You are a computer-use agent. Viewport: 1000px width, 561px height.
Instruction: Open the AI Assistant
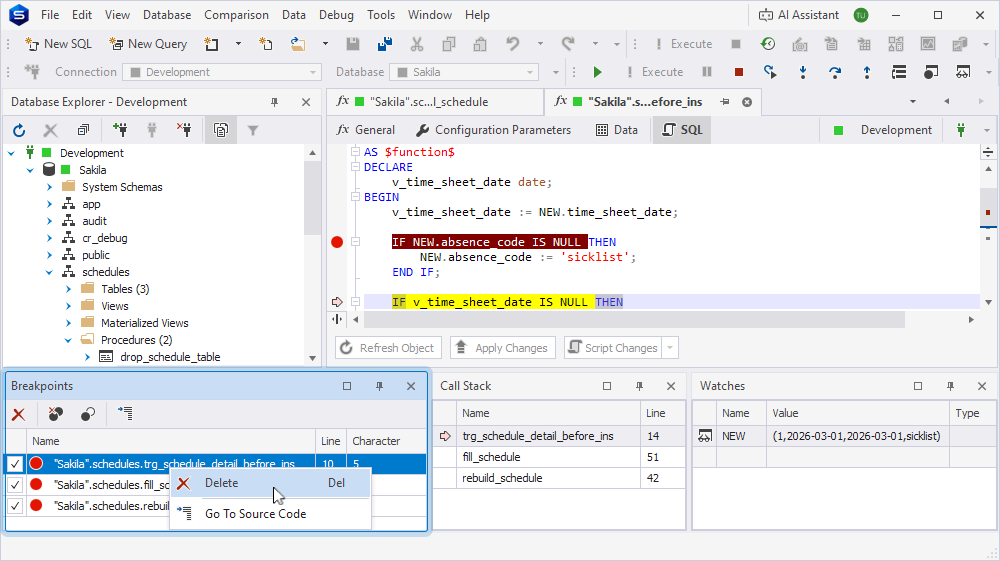(798, 15)
